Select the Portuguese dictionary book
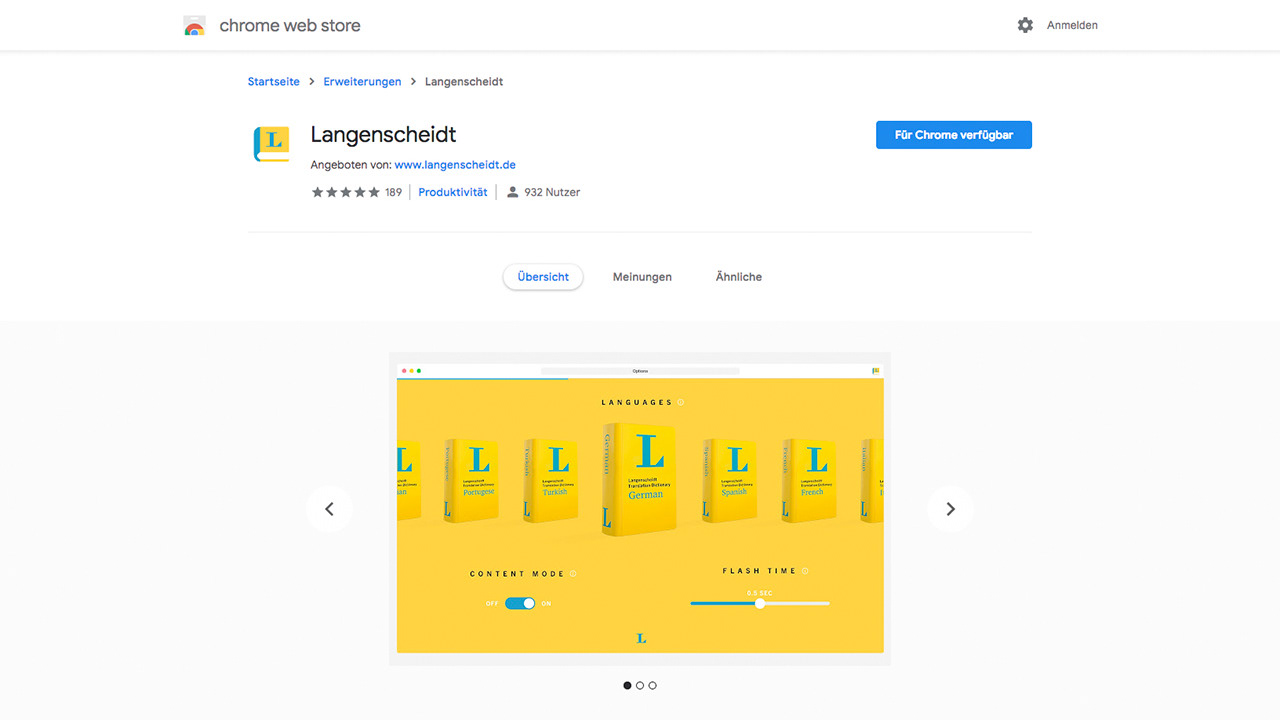The image size is (1280, 720). (x=471, y=481)
